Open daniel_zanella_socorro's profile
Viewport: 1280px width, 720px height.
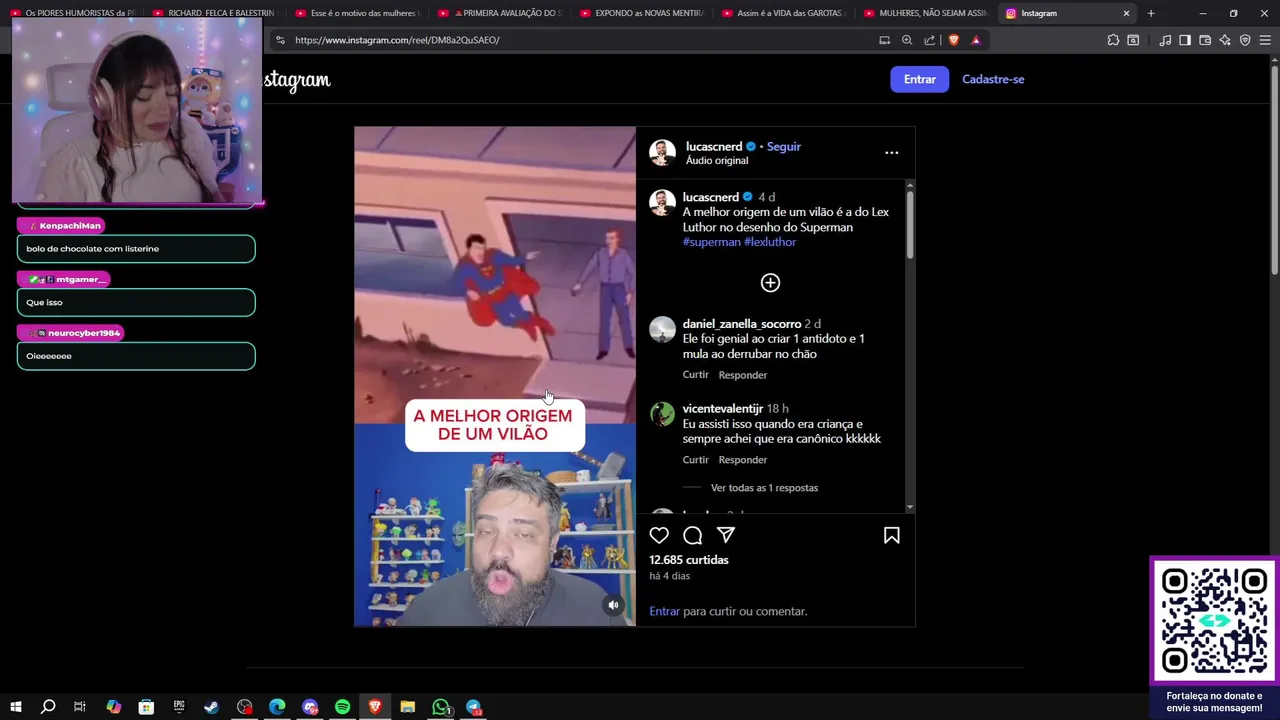point(742,324)
